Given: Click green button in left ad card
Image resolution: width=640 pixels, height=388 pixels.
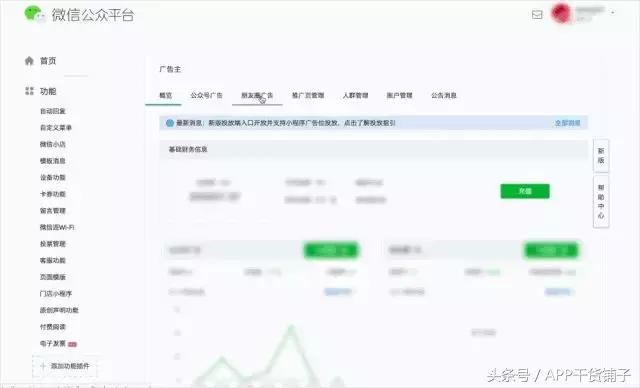Looking at the screenshot, I should (331, 250).
